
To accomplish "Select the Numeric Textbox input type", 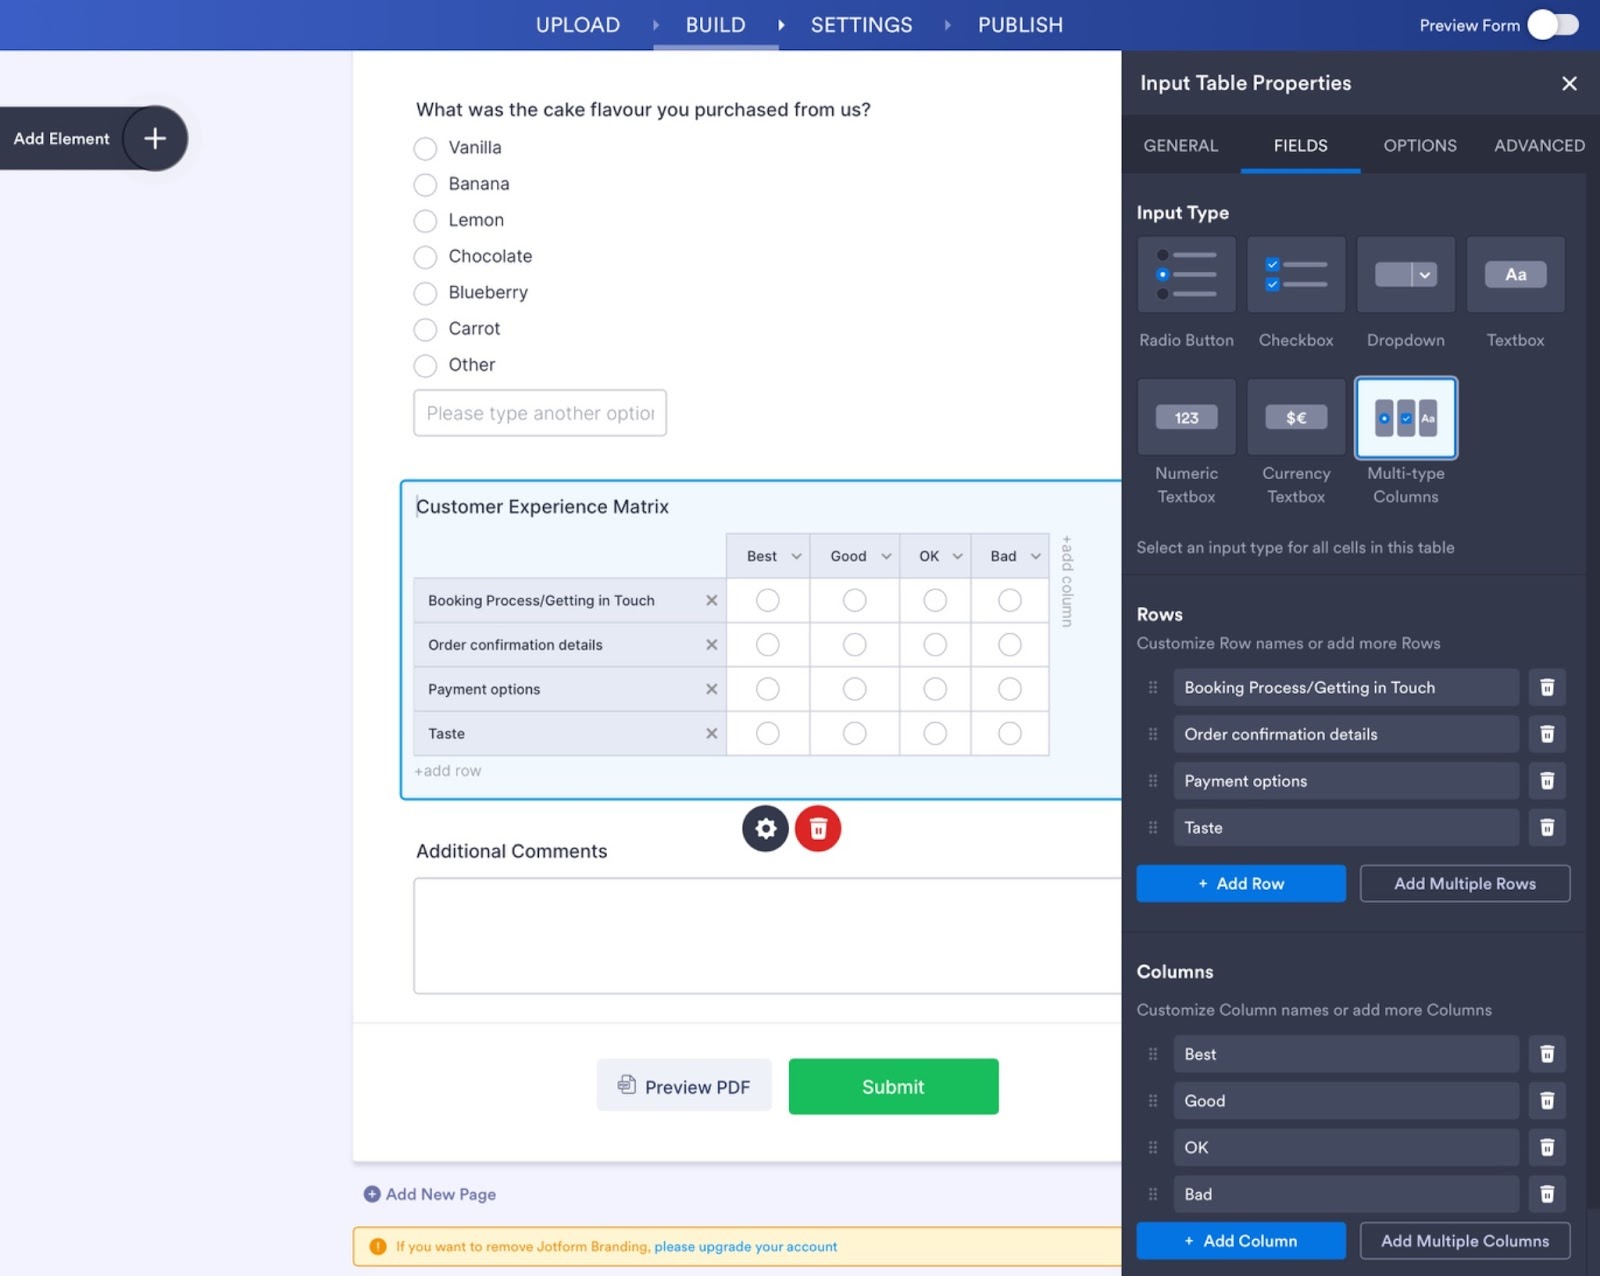I will [1186, 417].
